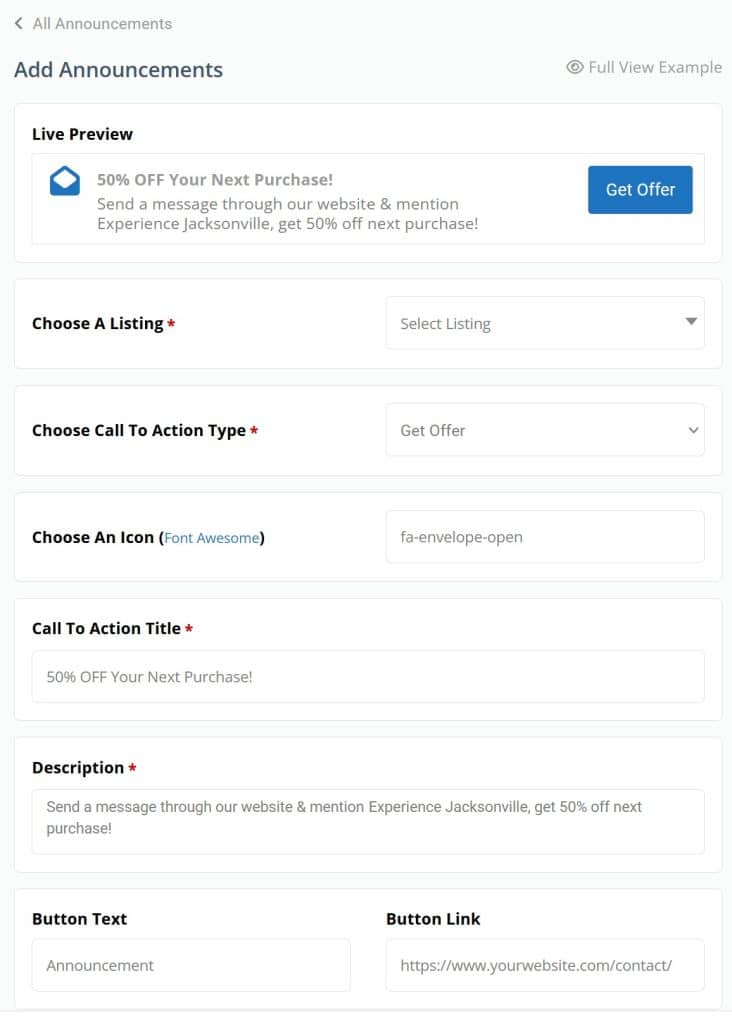Click the Add Announcements page heading
Screen dimensions: 732x1024
119,70
